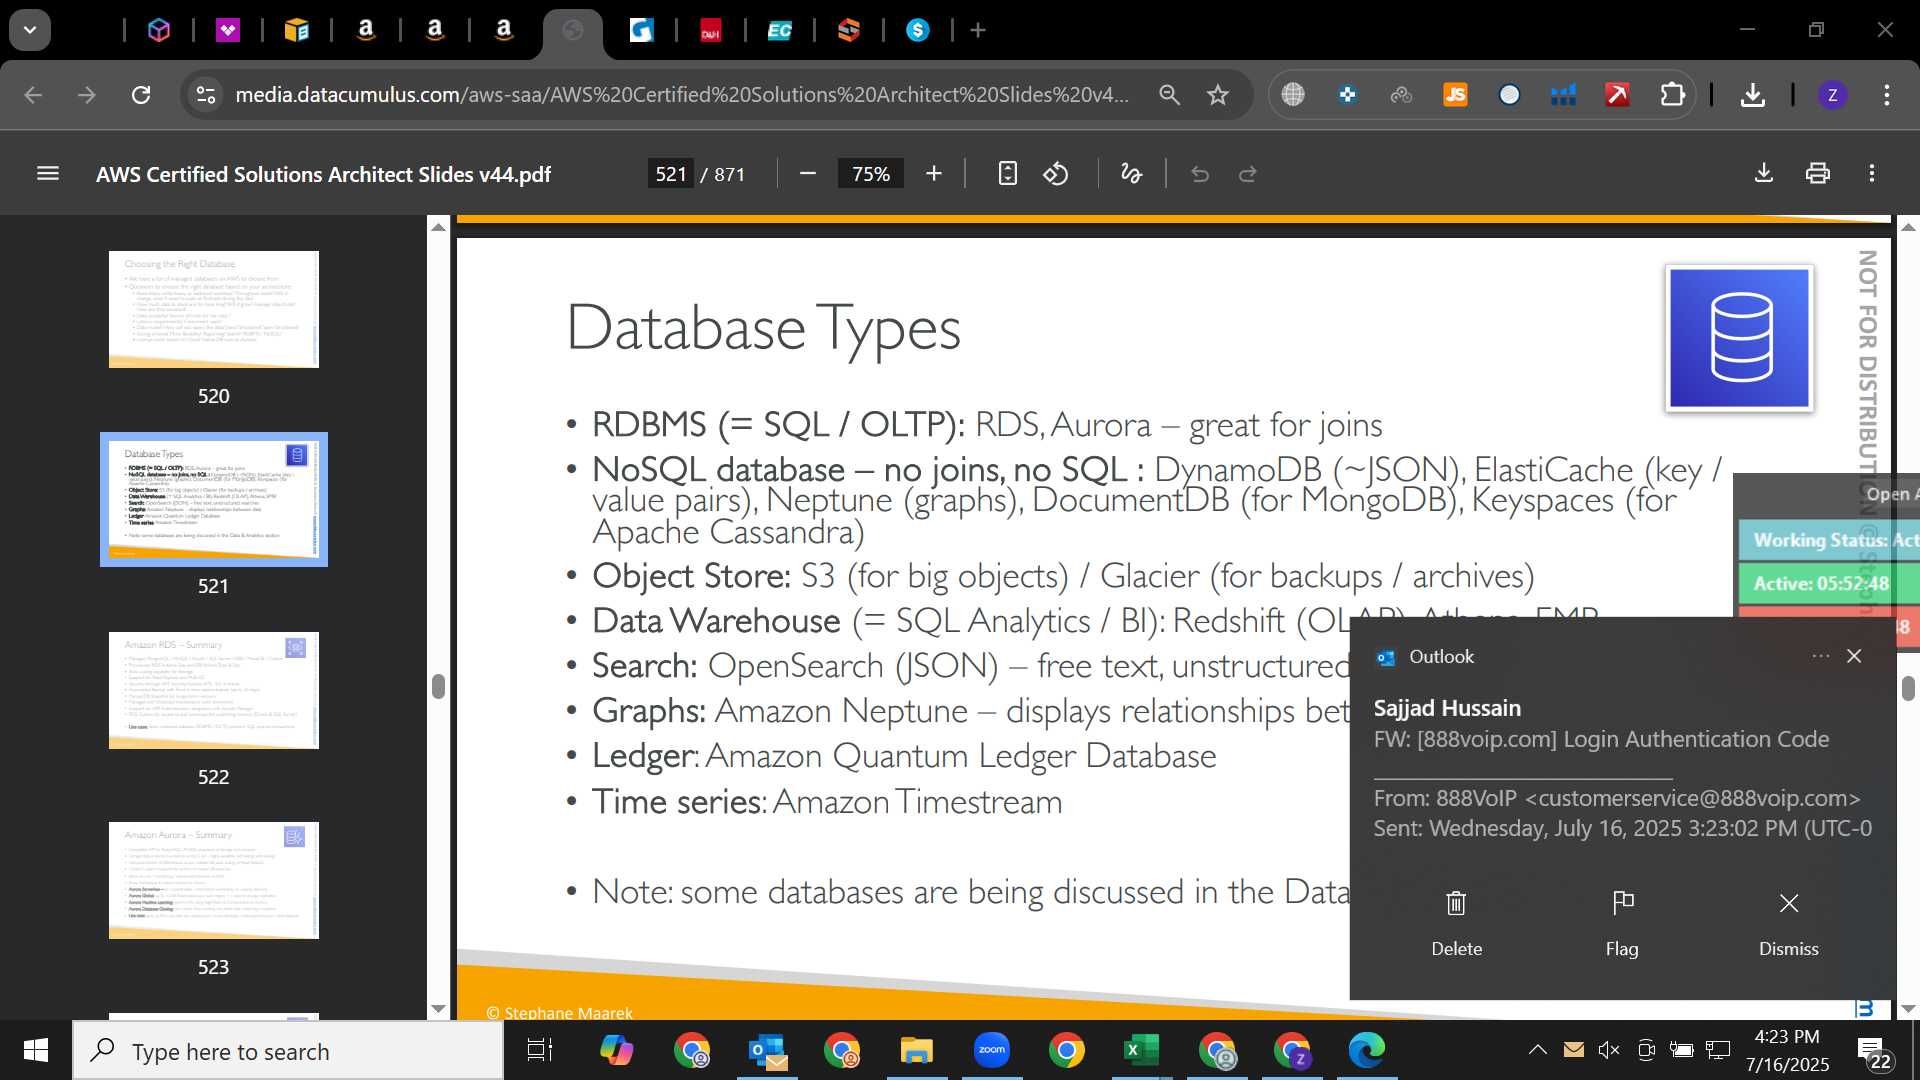Screen dimensions: 1920x1080
Task: Open Outlook from the taskbar
Action: 767,1050
